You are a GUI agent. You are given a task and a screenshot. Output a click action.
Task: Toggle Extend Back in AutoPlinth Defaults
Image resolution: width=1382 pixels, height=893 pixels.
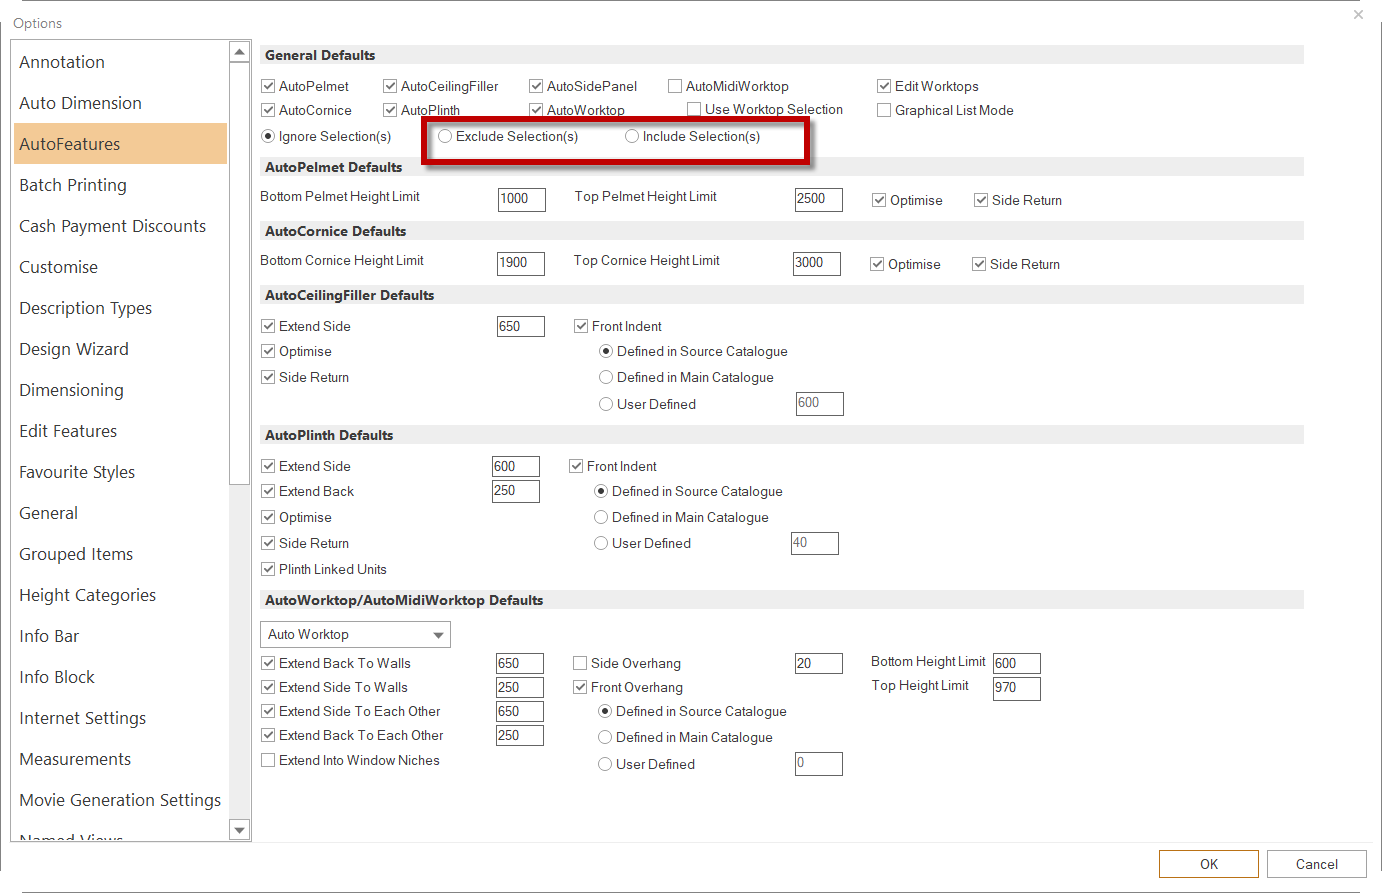[268, 491]
